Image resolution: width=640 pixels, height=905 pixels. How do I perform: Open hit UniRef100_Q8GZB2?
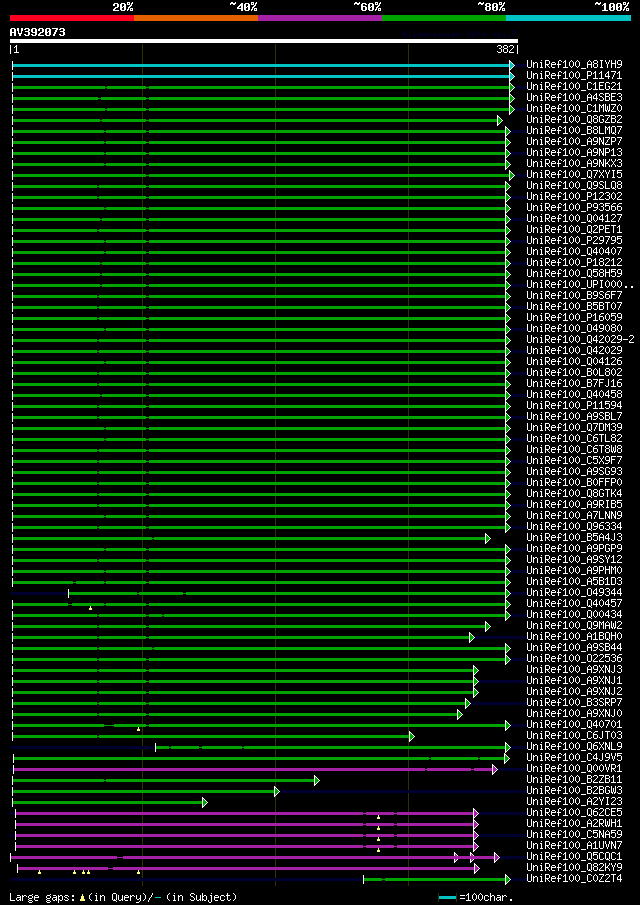pyautogui.click(x=574, y=119)
